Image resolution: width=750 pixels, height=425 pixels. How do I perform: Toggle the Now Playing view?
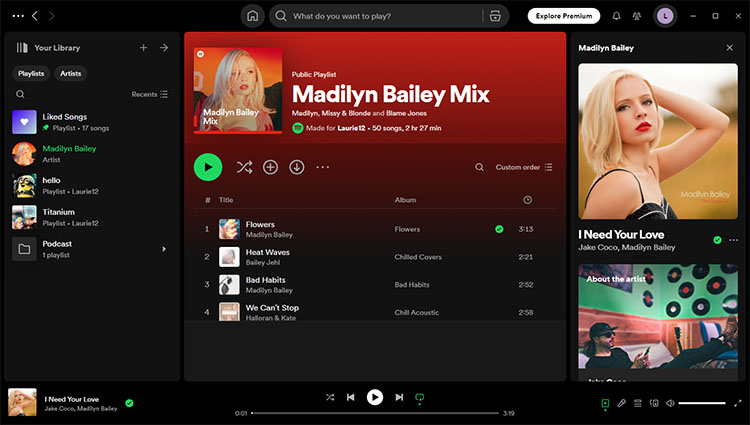(605, 403)
